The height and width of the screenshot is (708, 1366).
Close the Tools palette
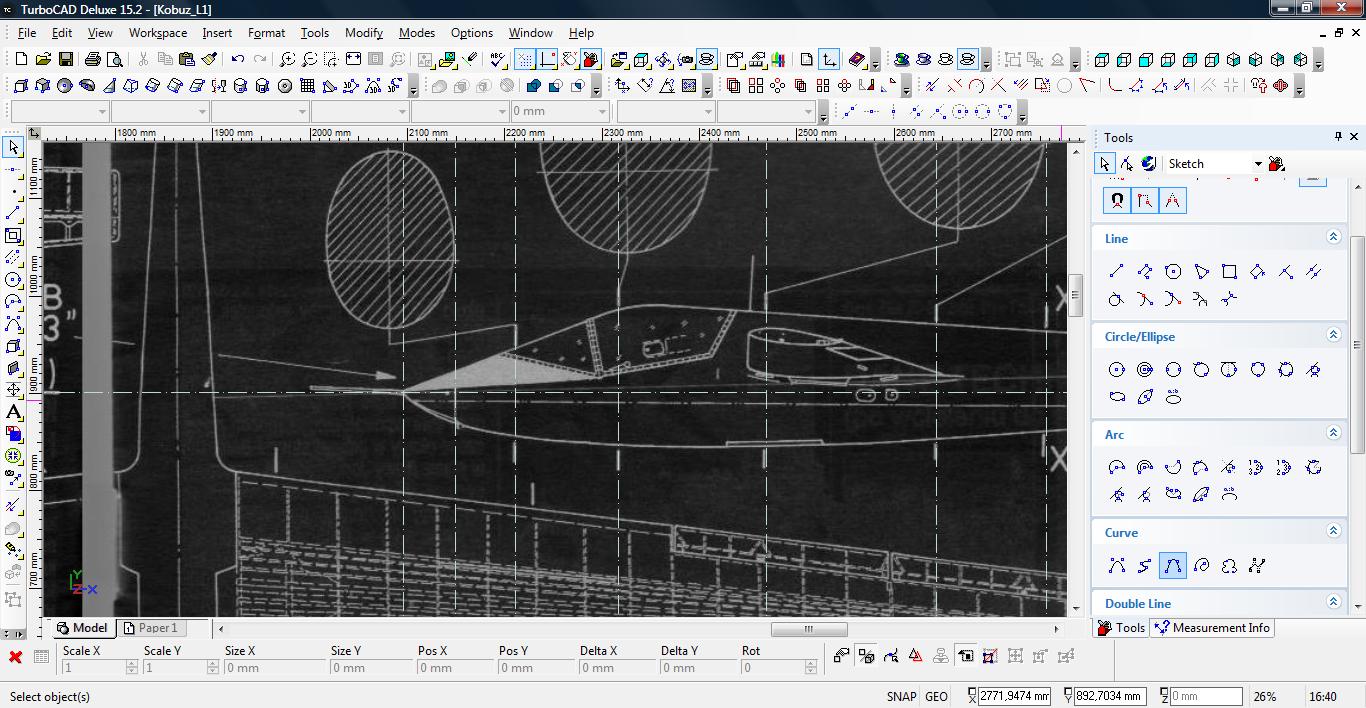pyautogui.click(x=1355, y=137)
